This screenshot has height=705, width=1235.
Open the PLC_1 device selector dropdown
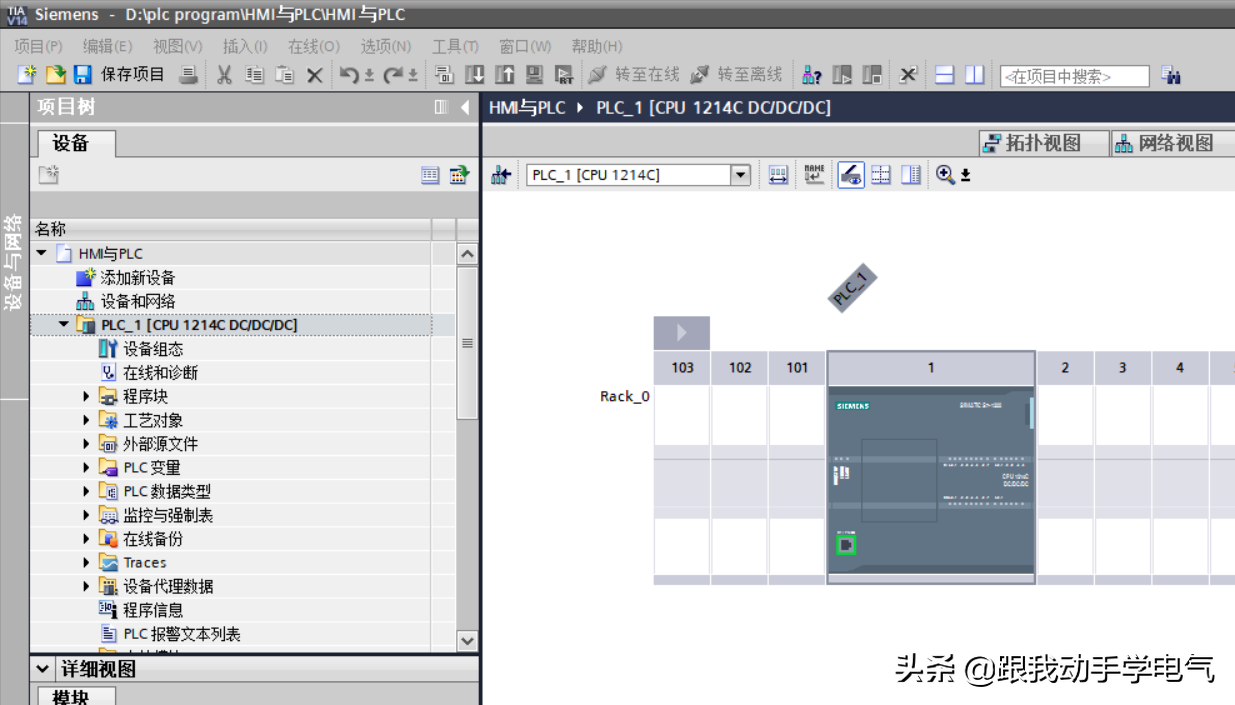point(740,175)
